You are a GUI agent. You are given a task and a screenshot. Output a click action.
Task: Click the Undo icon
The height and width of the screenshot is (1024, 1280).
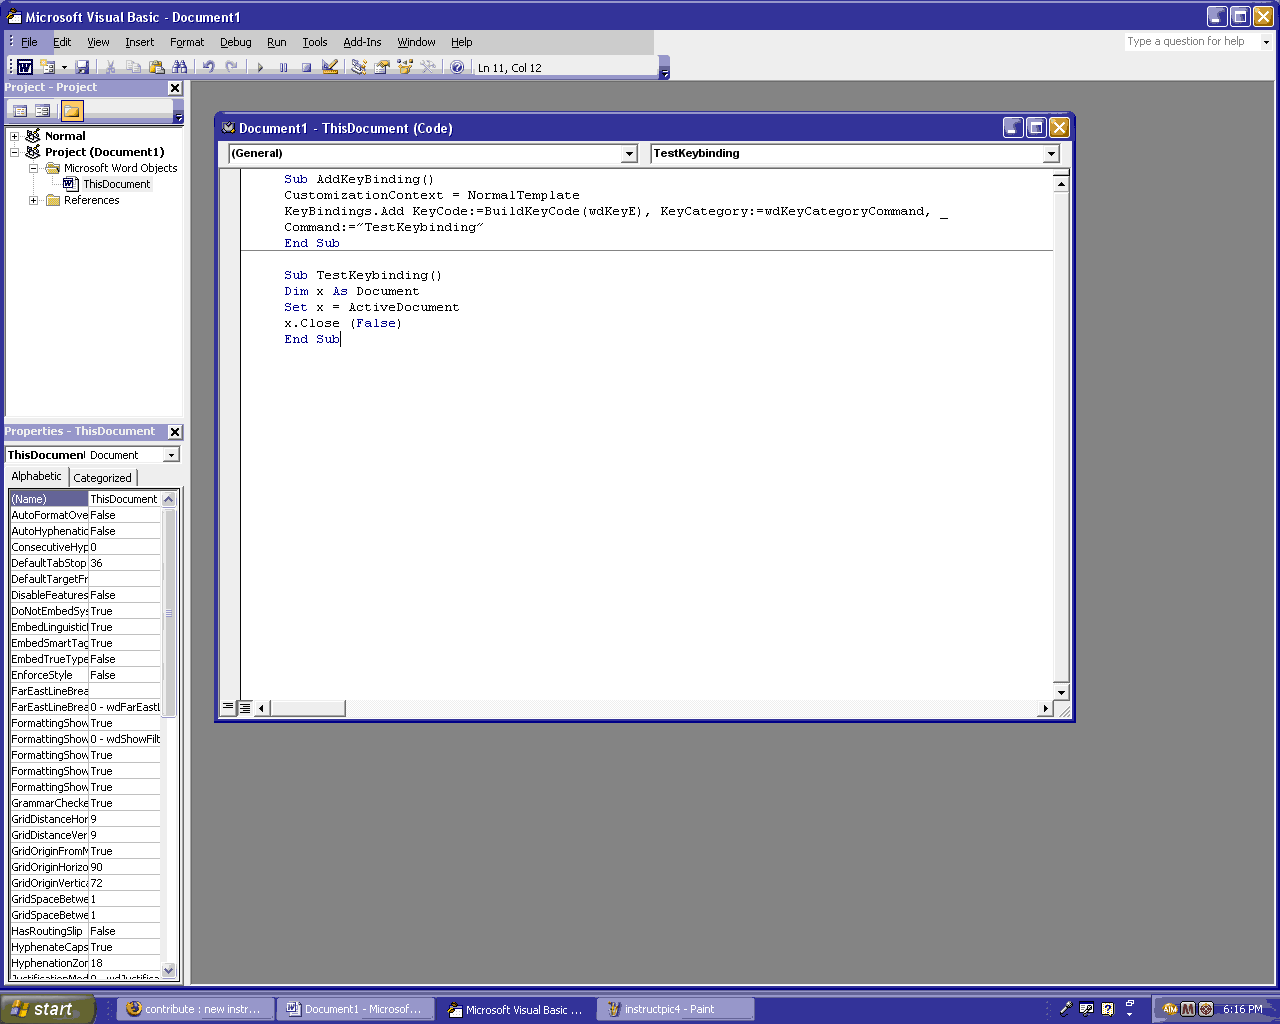tap(207, 67)
